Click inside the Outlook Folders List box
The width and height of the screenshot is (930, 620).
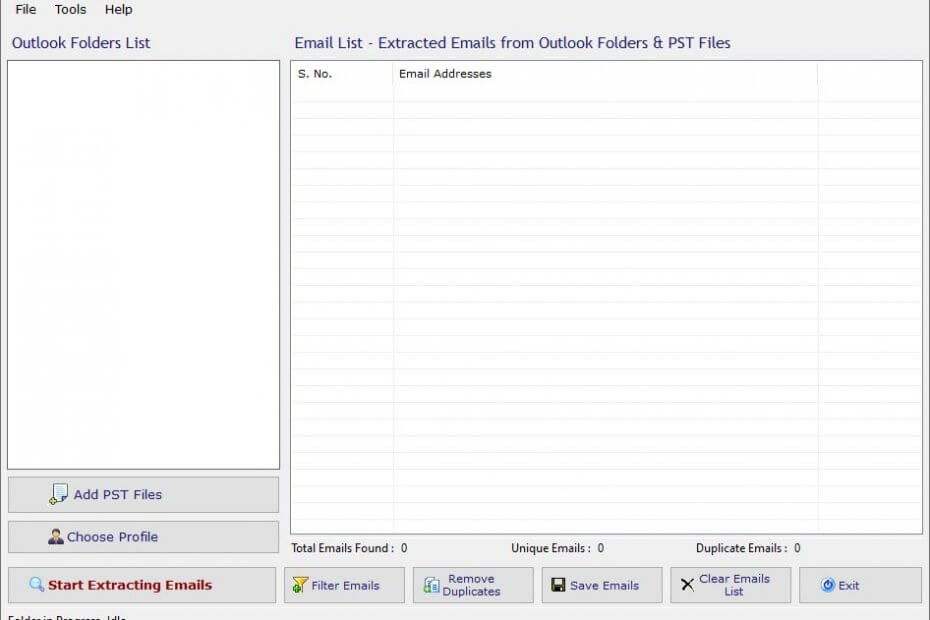click(143, 265)
